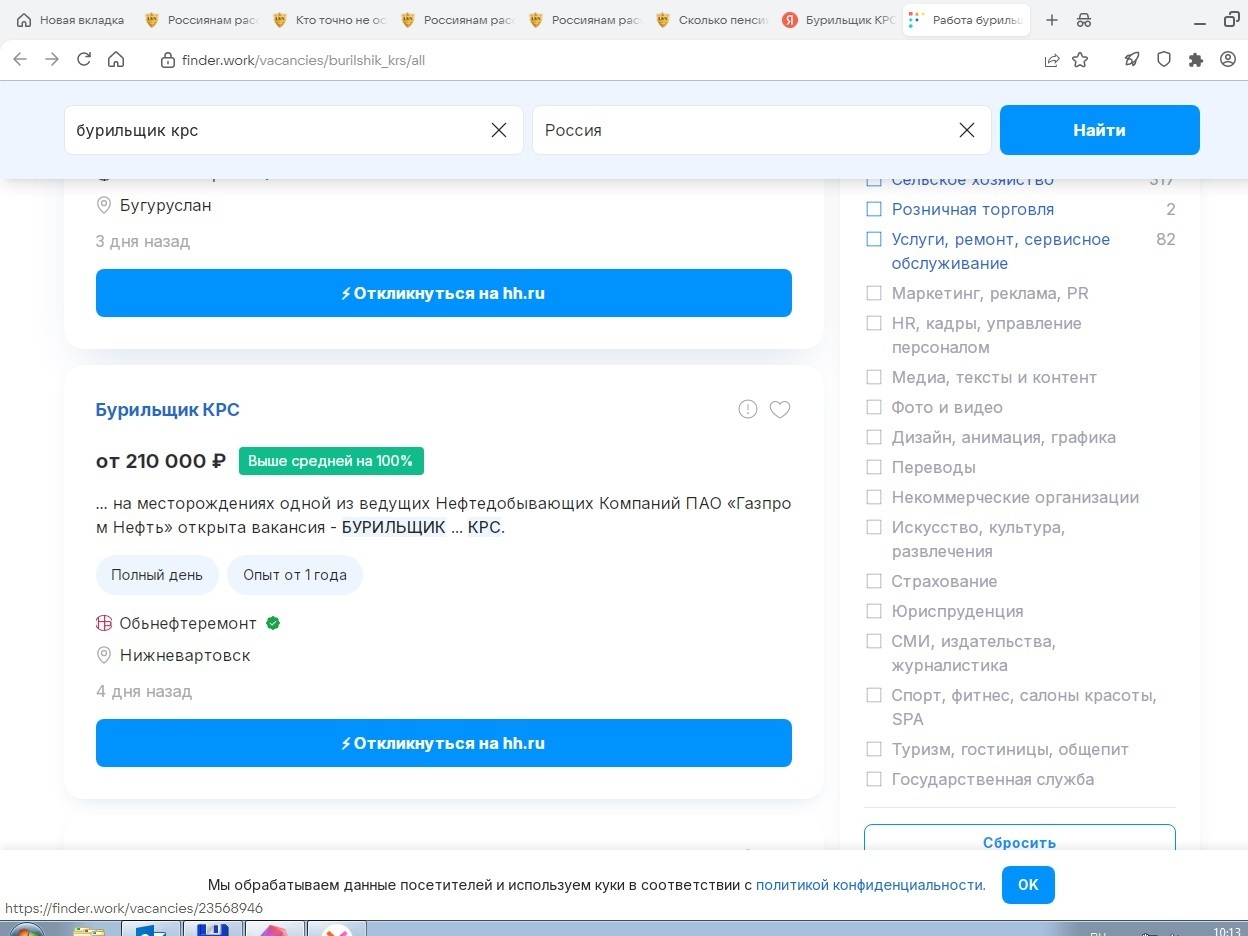Screen dimensions: 1248x936
Task: Share this page via toolbar icon
Action: (1052, 60)
